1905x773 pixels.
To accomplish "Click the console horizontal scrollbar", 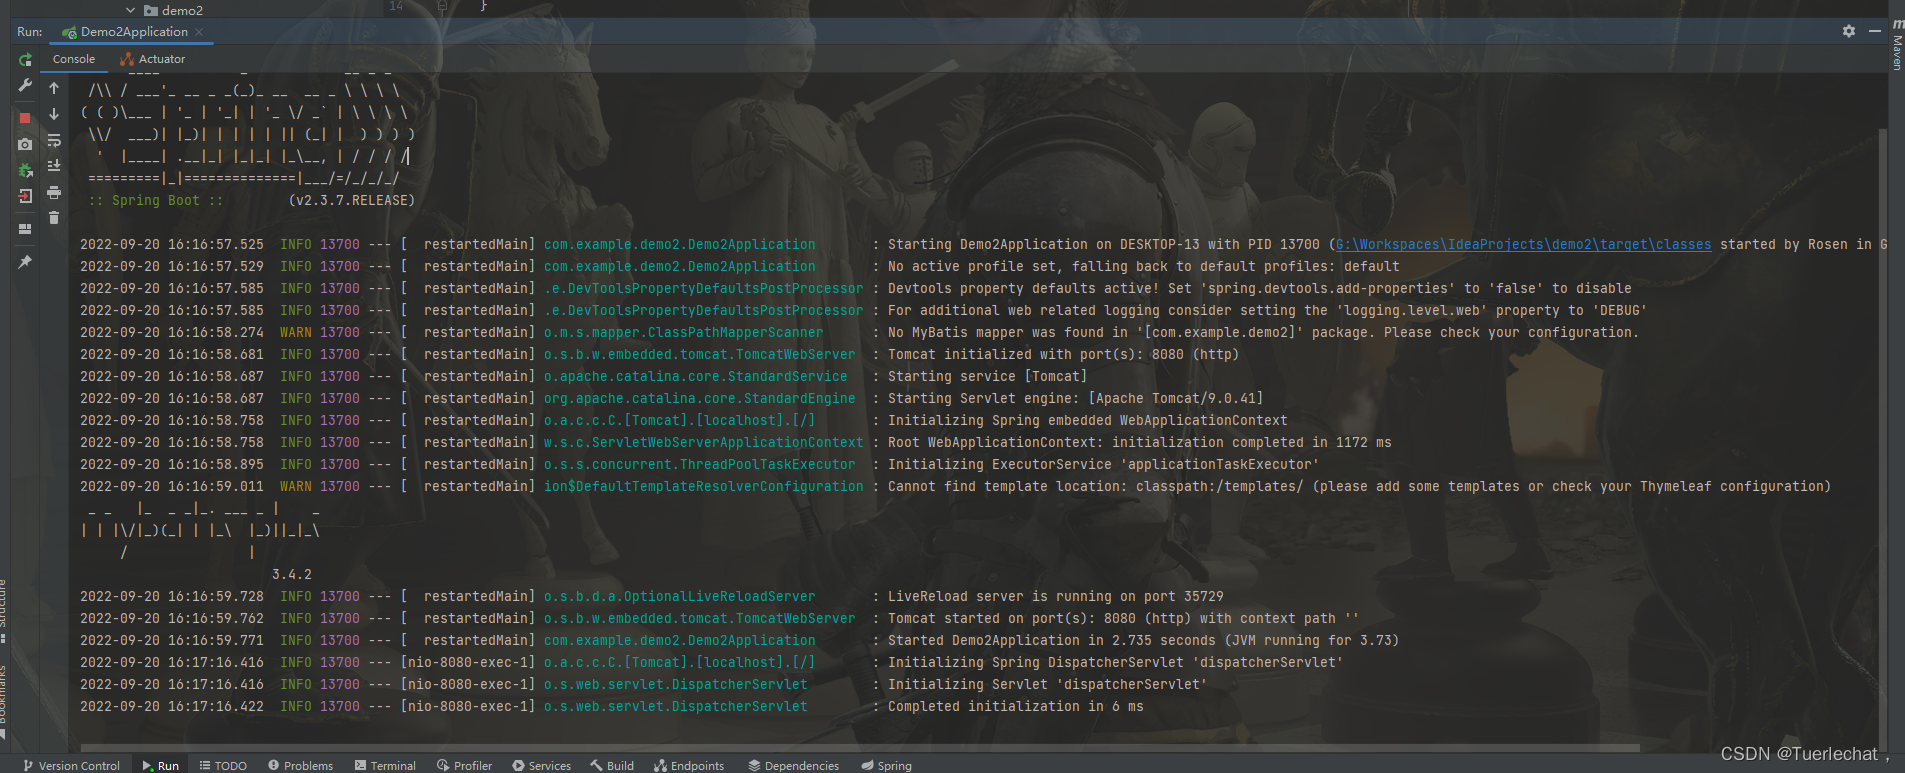I will (860, 747).
